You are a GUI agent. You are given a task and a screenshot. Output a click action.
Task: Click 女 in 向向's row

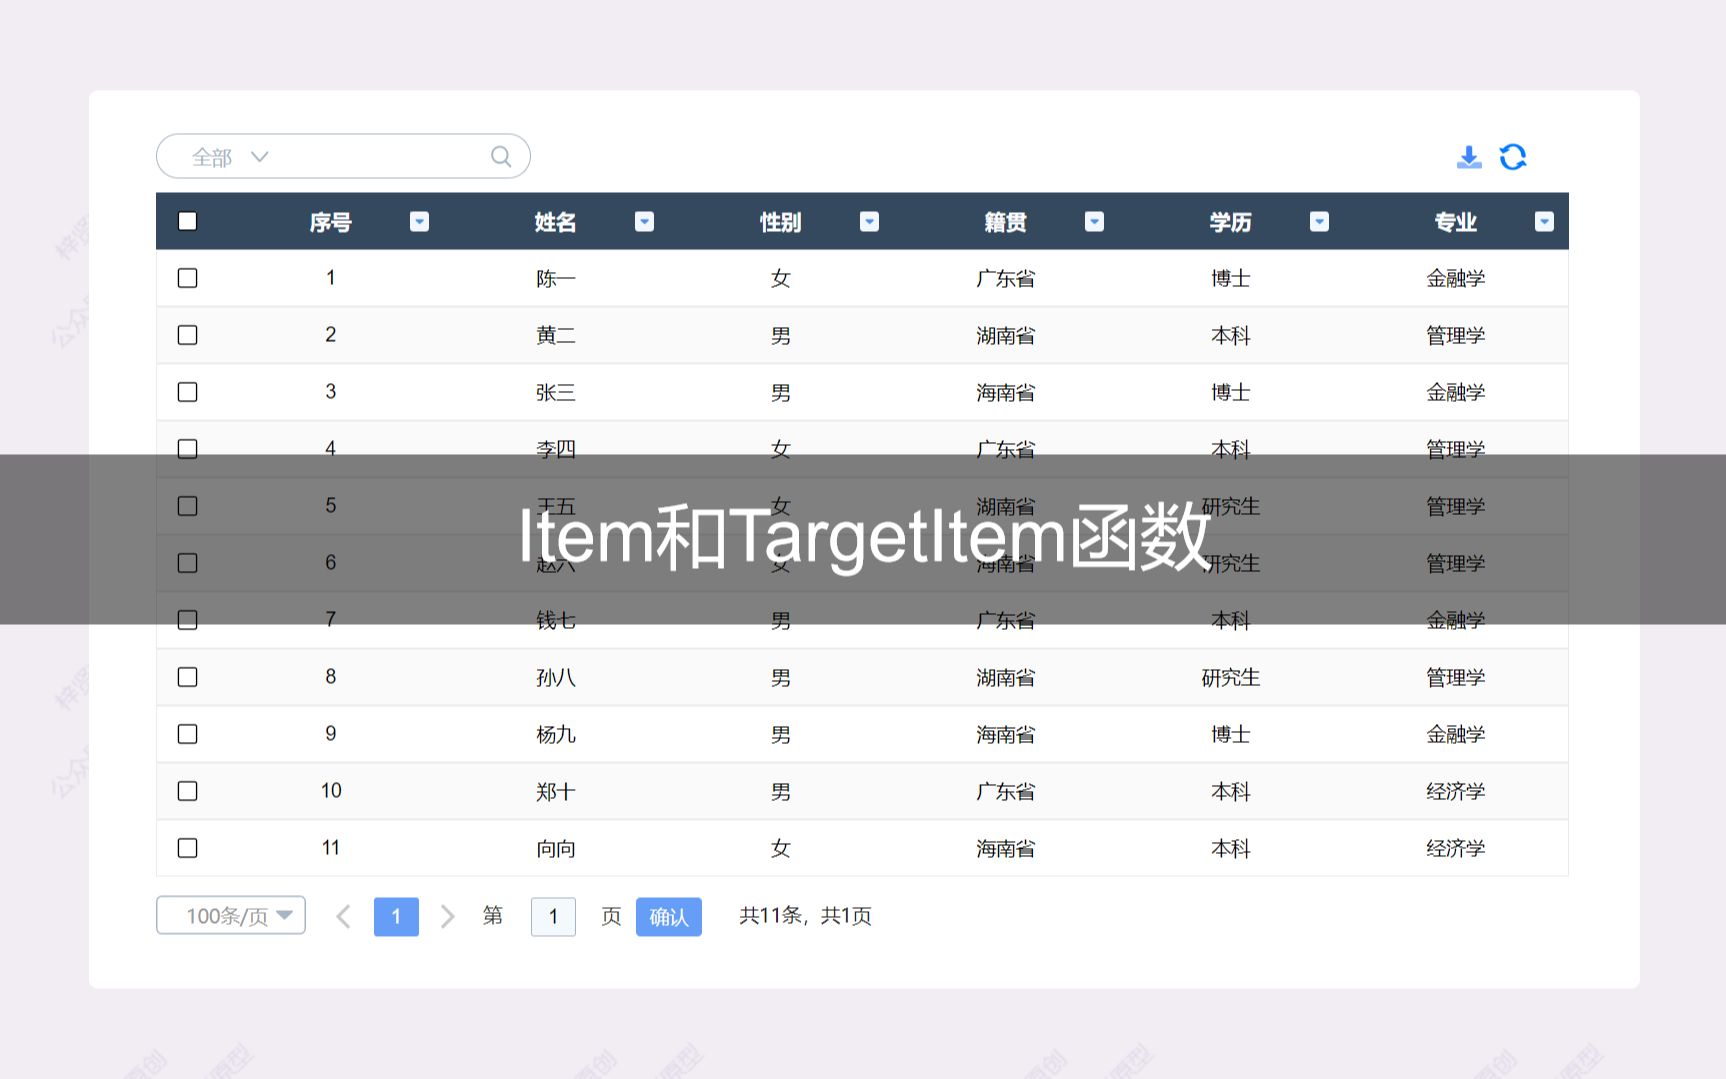[x=780, y=849]
